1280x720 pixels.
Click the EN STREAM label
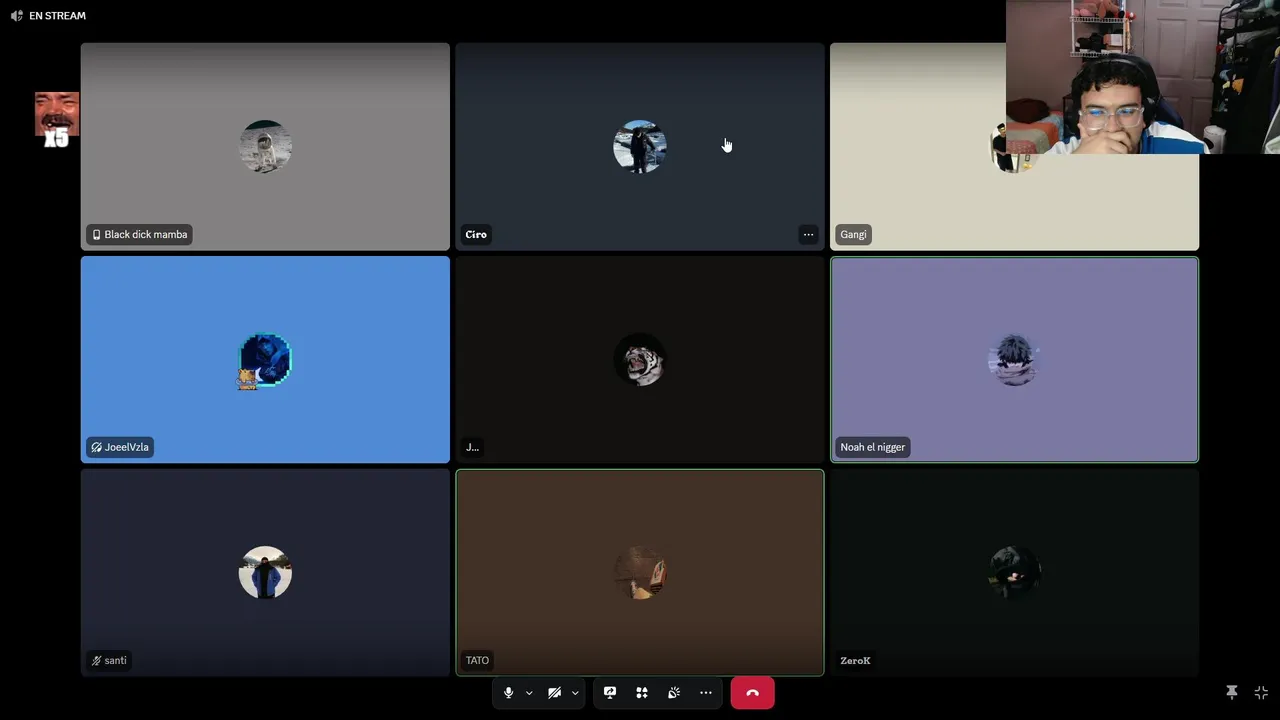57,16
